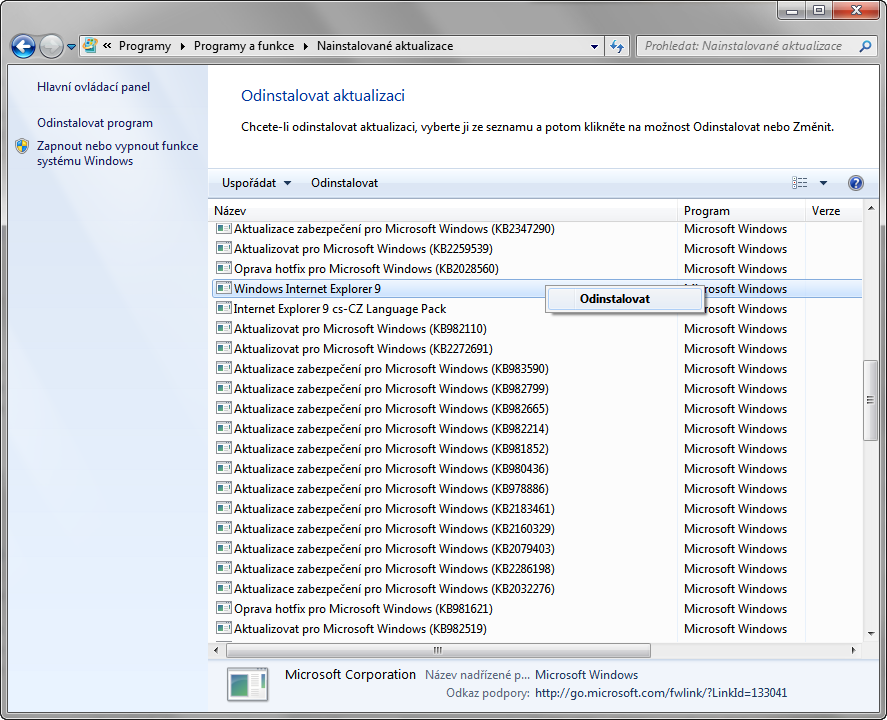The width and height of the screenshot is (887, 720).
Task: Select Oprava hotfix (KB2028560) row
Action: click(x=537, y=269)
